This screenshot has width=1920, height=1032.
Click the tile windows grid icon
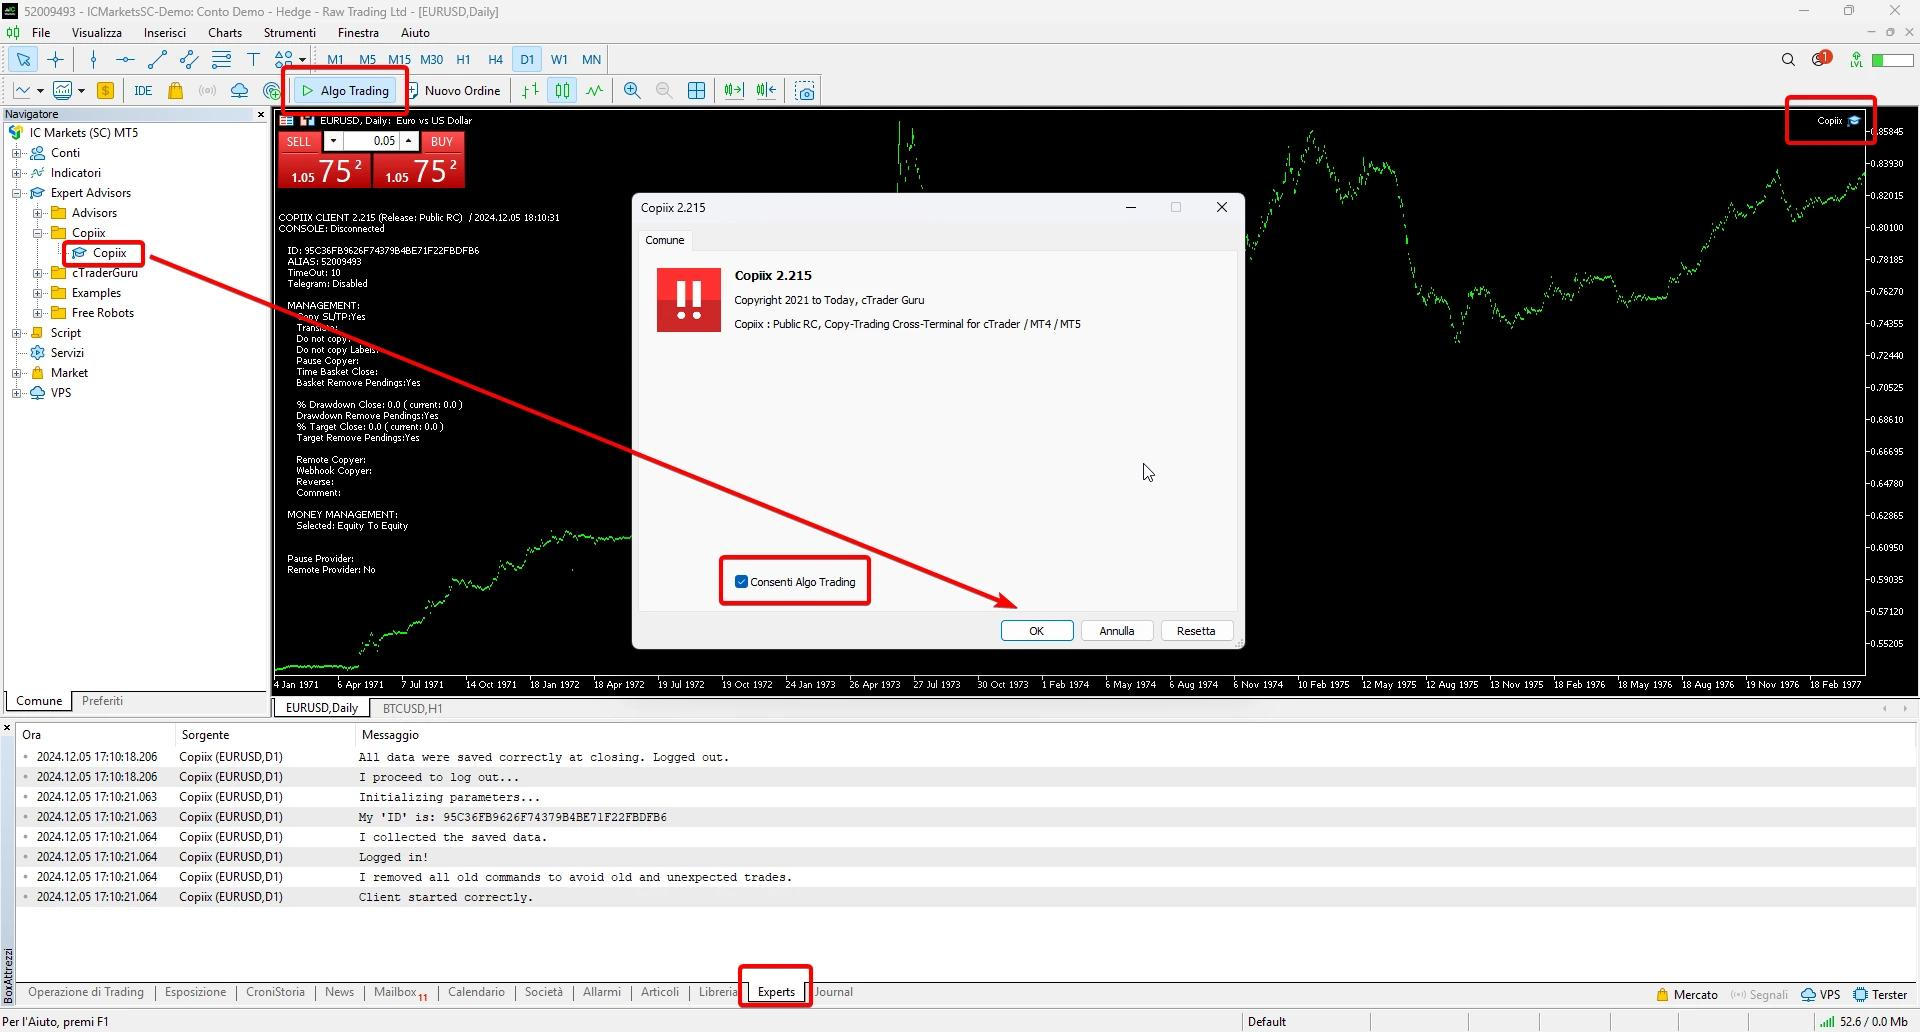coord(696,91)
